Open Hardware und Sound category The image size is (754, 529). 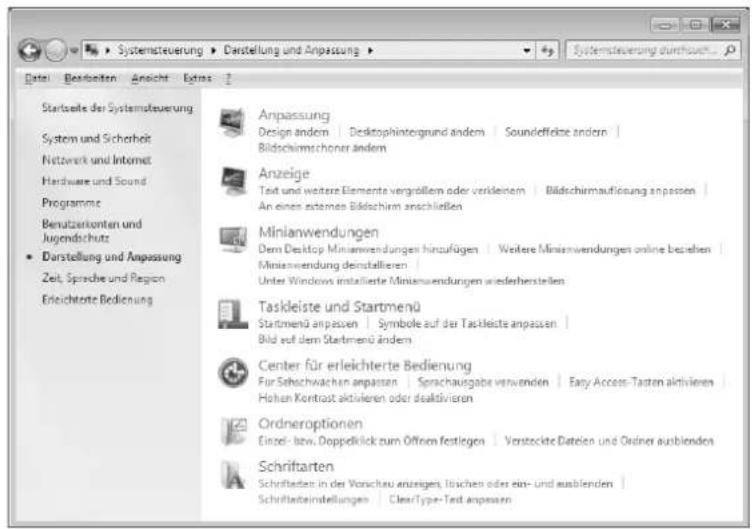pyautogui.click(x=94, y=181)
